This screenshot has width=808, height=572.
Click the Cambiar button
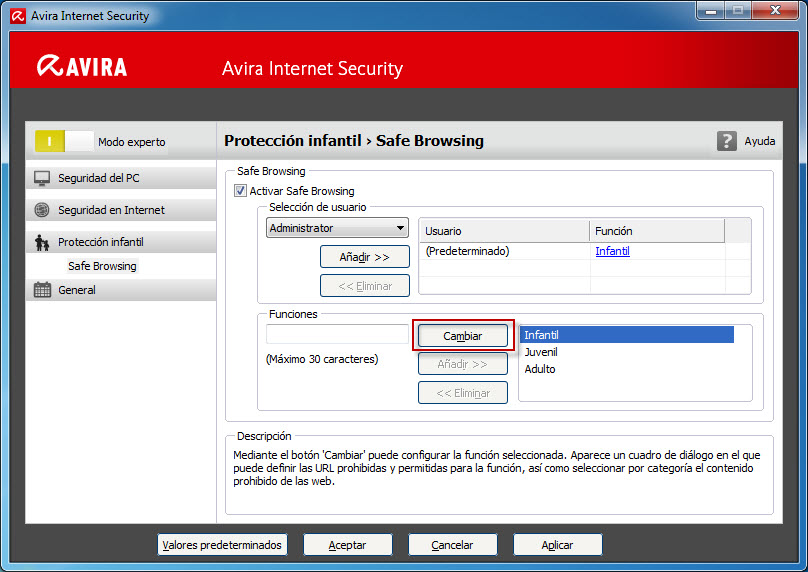click(463, 336)
